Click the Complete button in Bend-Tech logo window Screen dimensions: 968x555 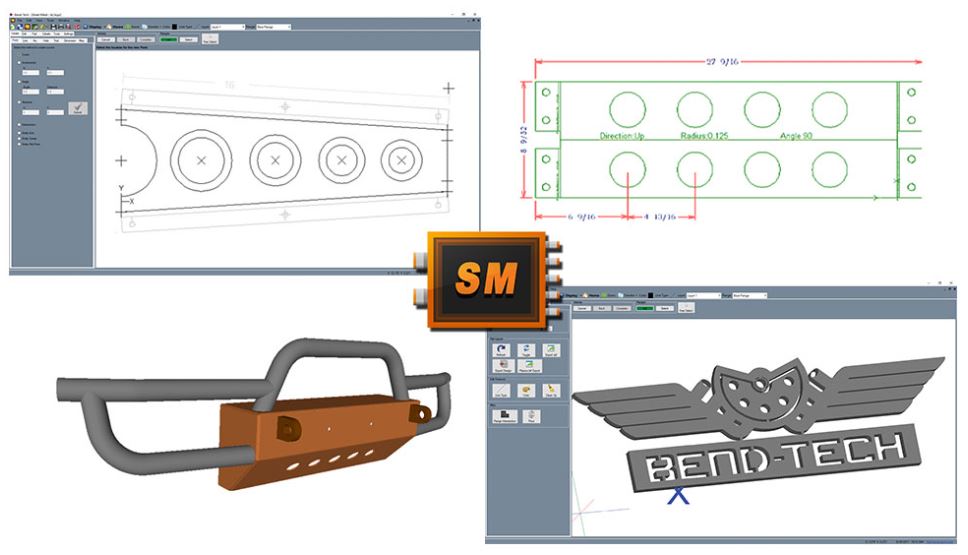622,308
